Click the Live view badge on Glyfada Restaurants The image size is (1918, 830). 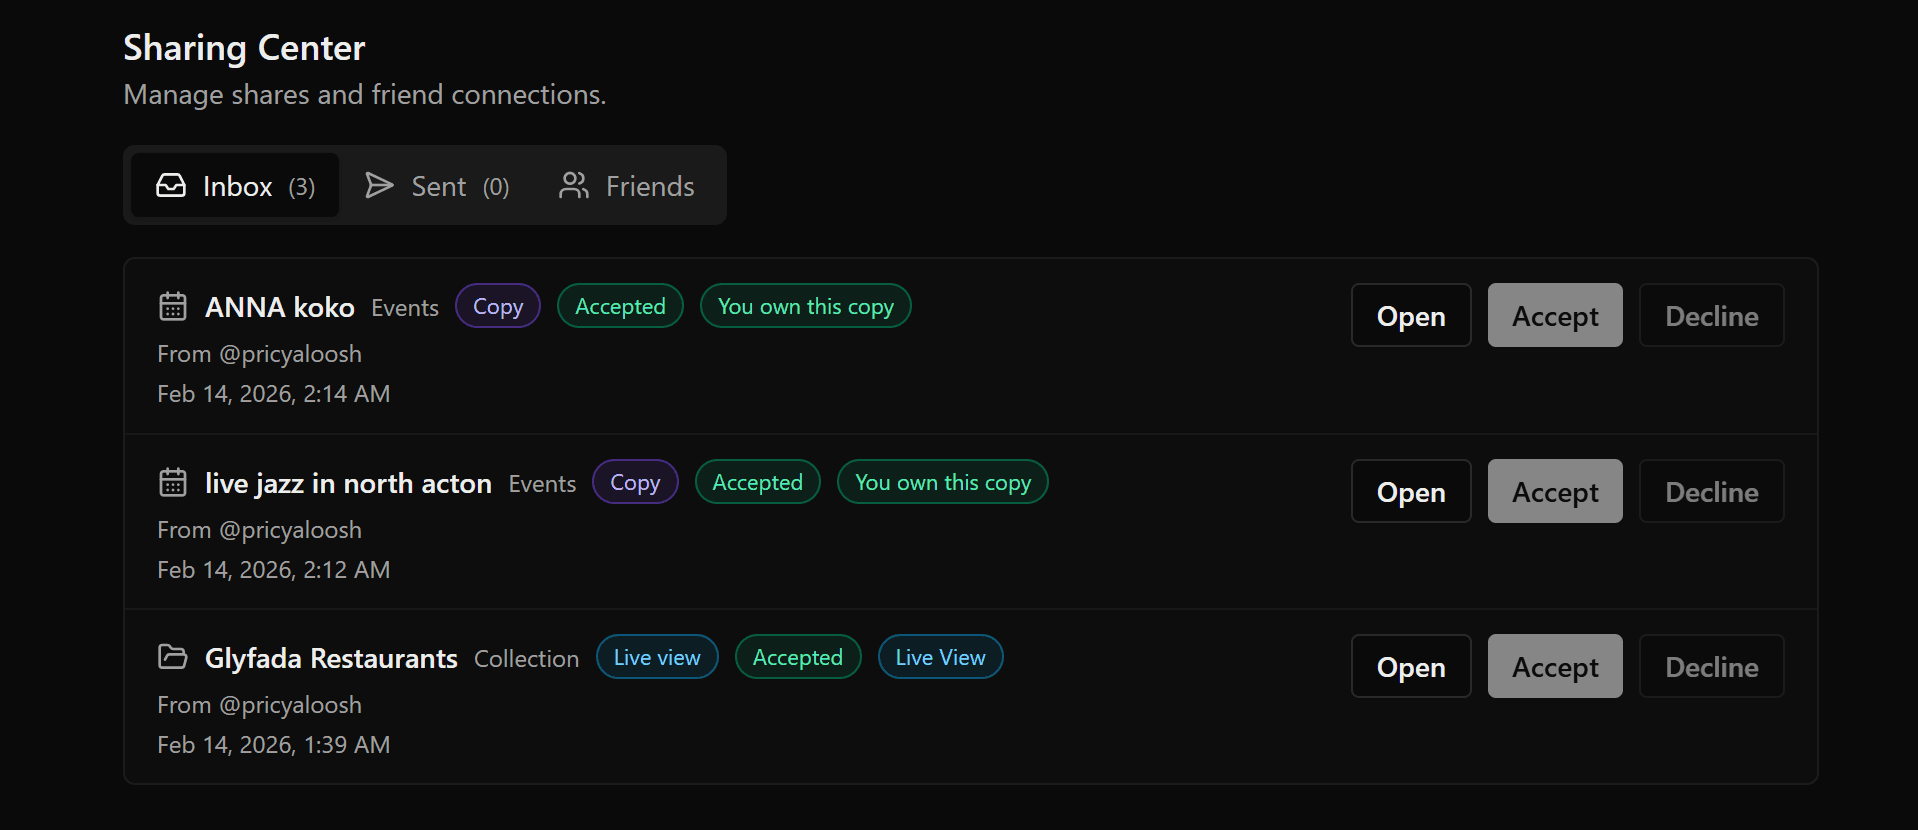coord(656,657)
